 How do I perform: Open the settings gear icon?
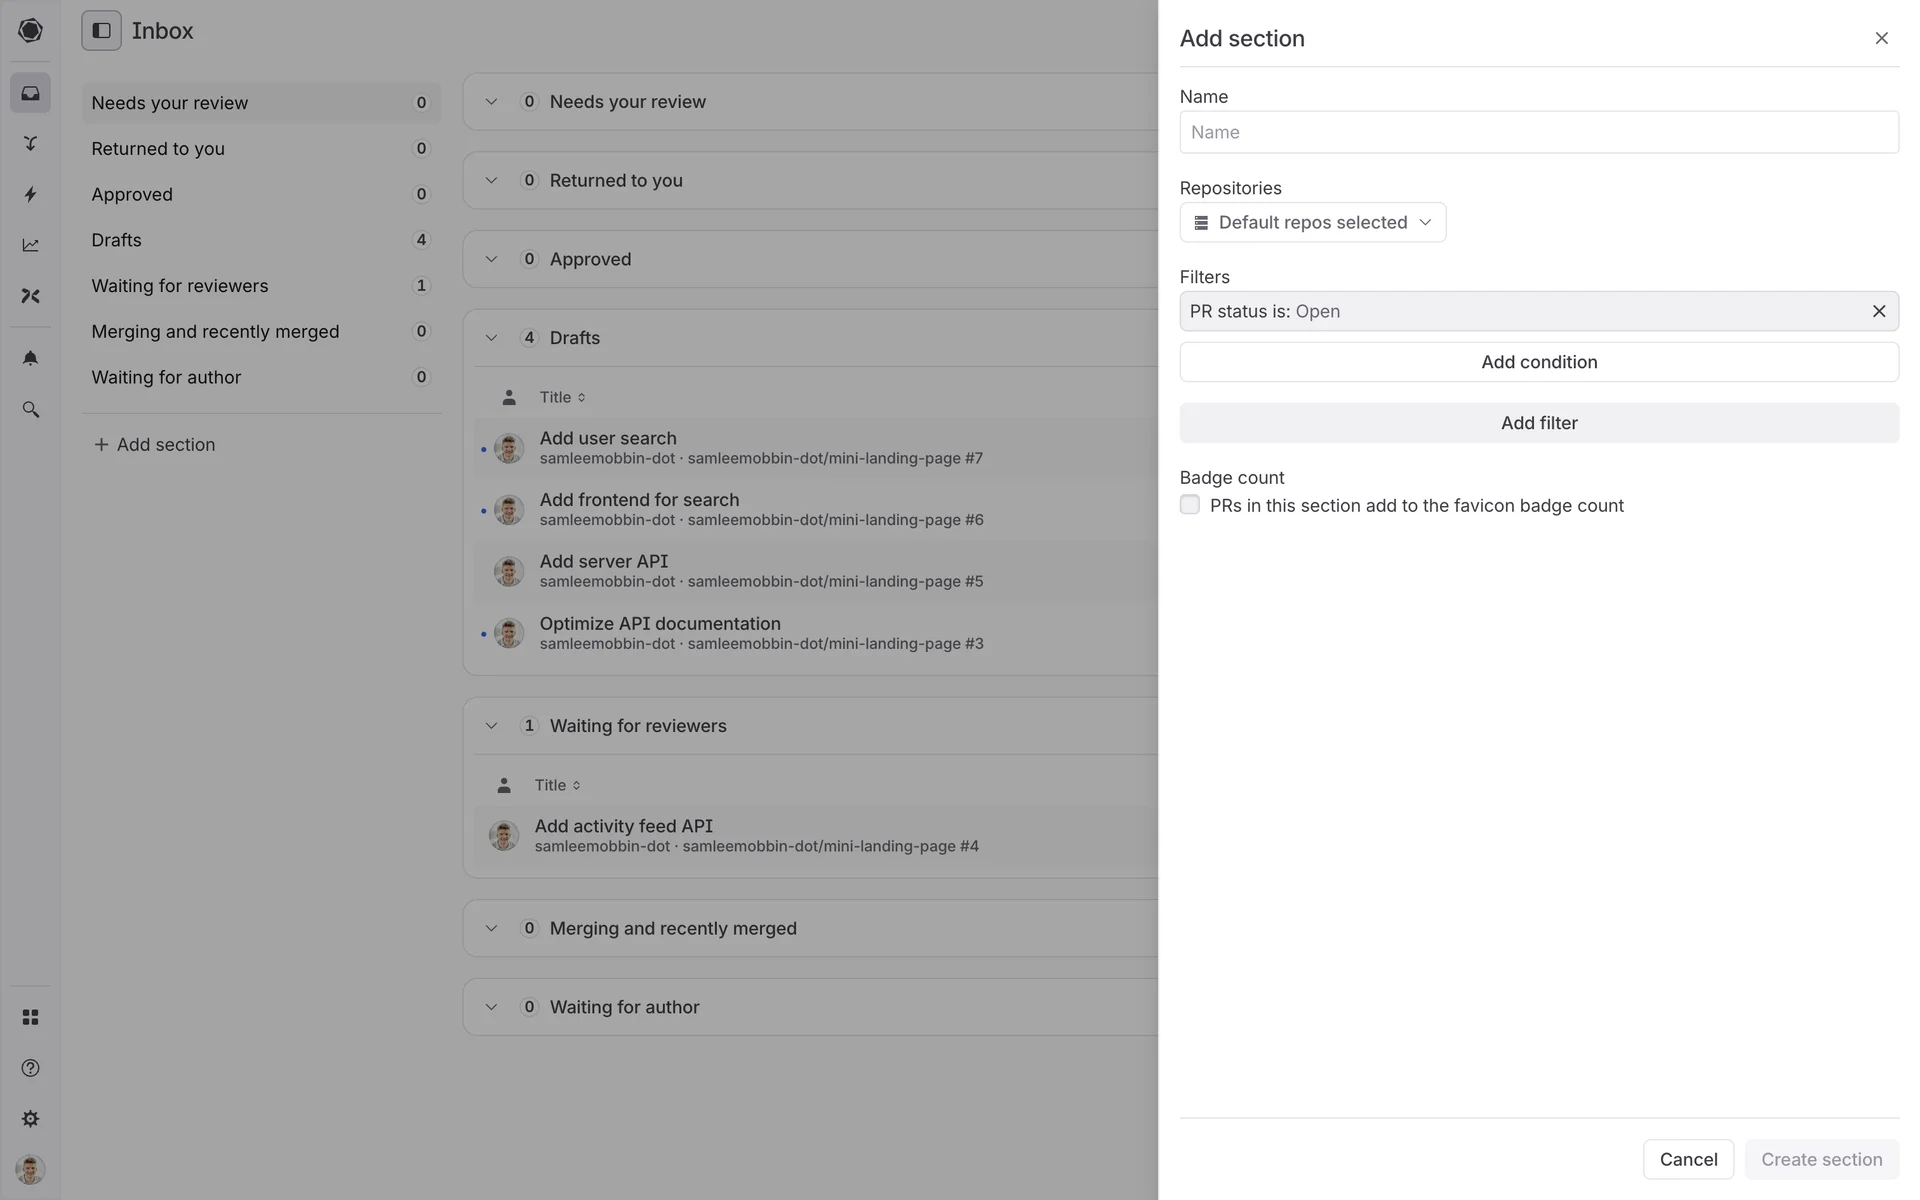pyautogui.click(x=30, y=1119)
